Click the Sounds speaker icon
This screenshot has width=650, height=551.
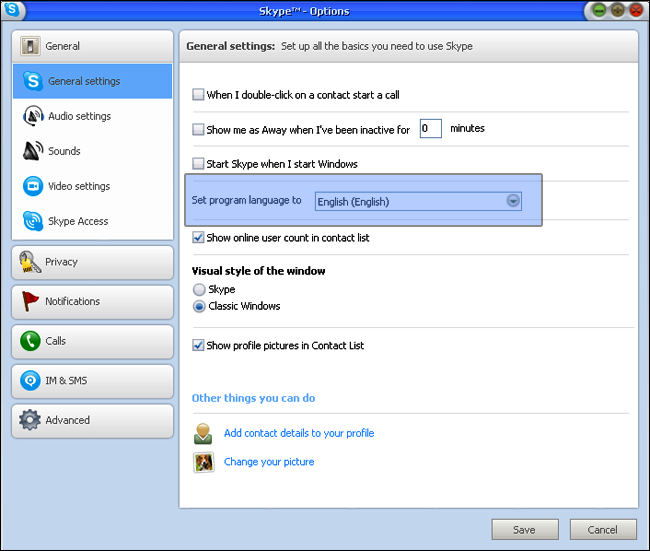(x=33, y=151)
